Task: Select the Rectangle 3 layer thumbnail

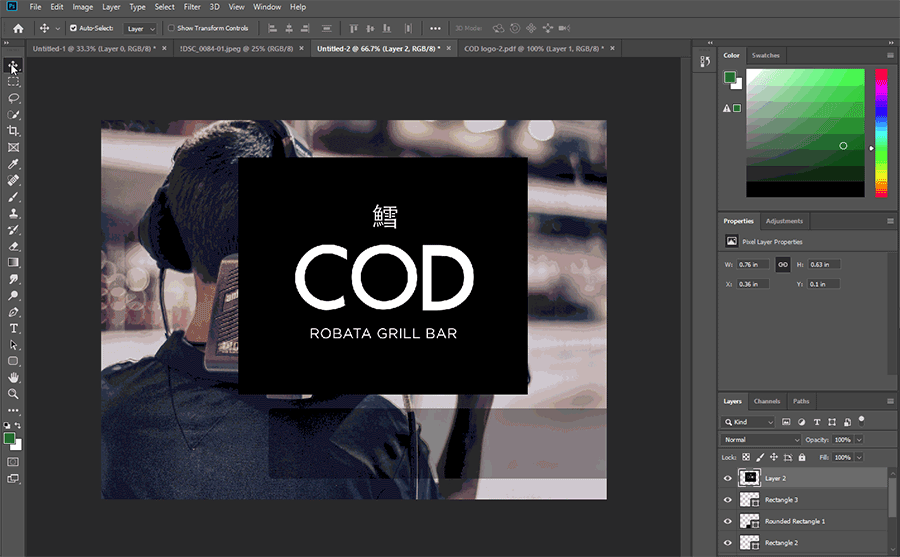Action: click(x=749, y=500)
